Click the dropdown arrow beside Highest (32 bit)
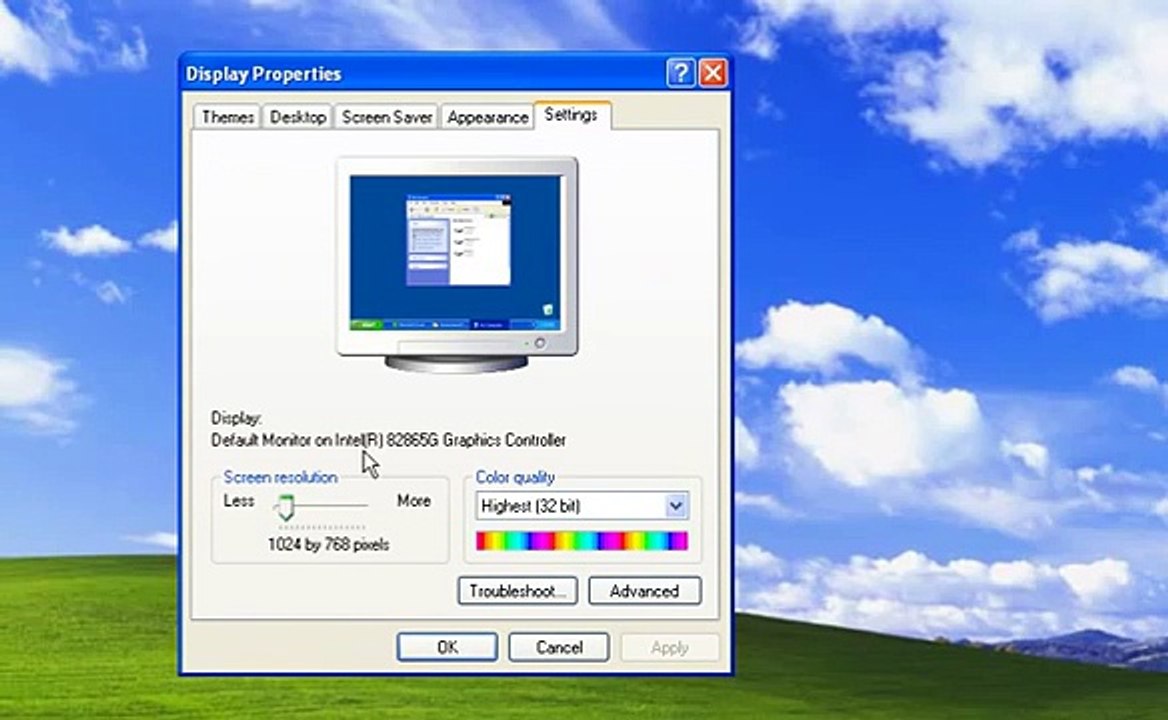1168x720 pixels. tap(676, 506)
